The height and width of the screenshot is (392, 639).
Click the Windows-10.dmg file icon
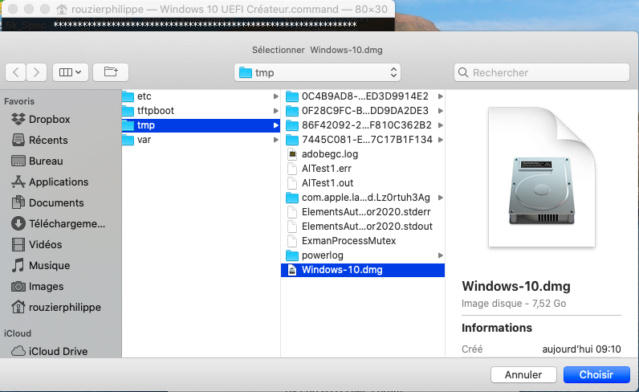coord(292,270)
